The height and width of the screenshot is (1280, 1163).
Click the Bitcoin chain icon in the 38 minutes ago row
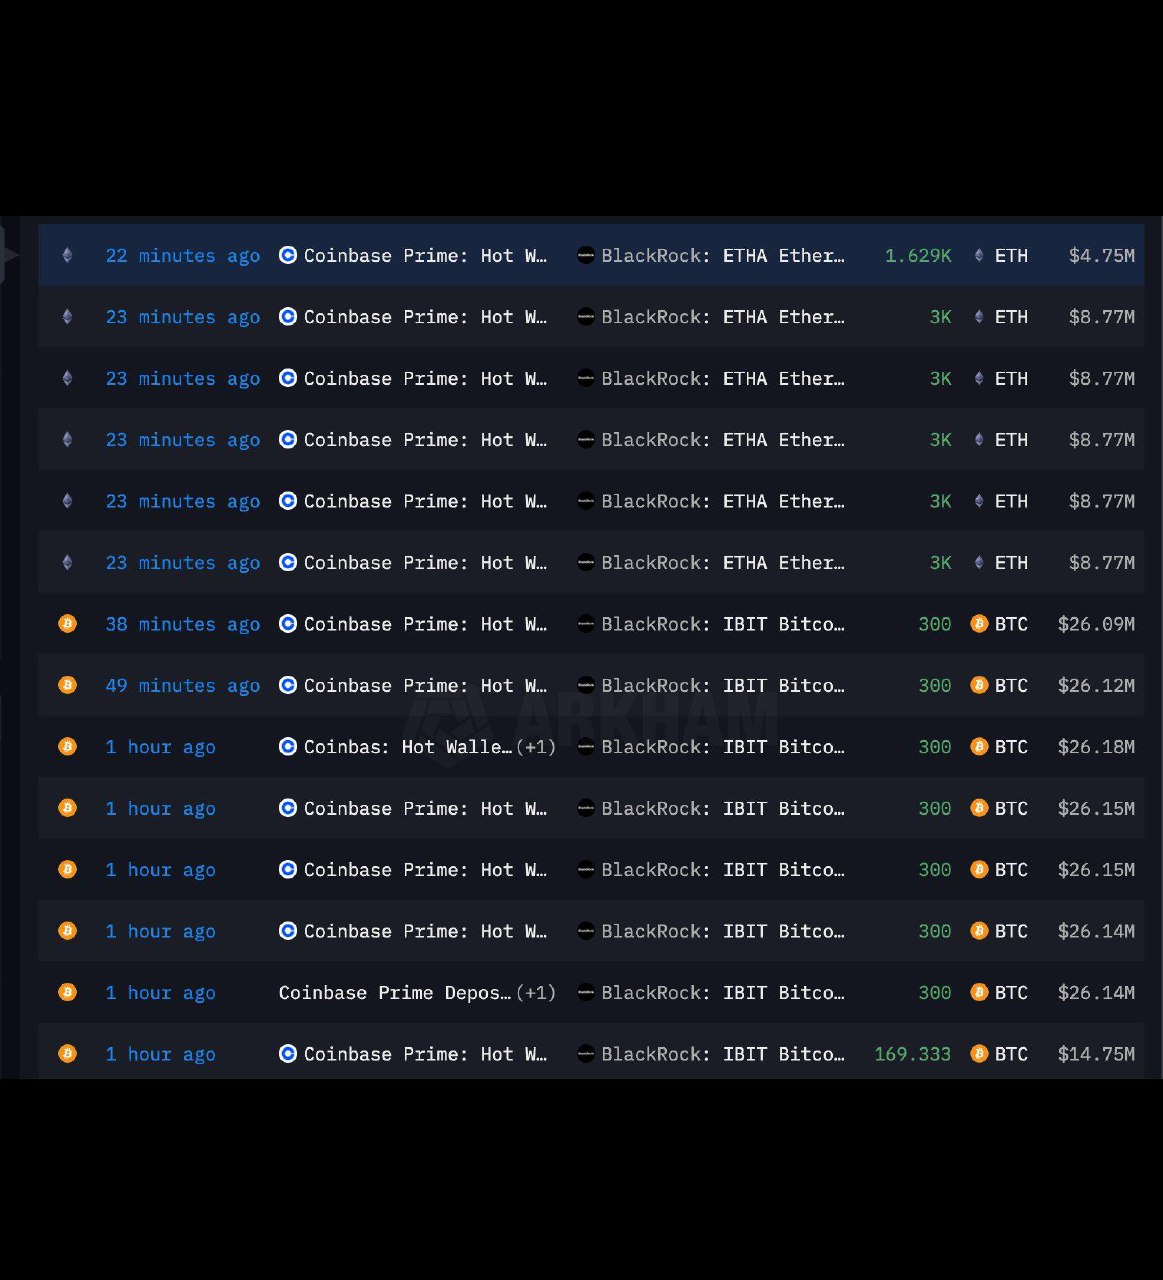coord(67,624)
